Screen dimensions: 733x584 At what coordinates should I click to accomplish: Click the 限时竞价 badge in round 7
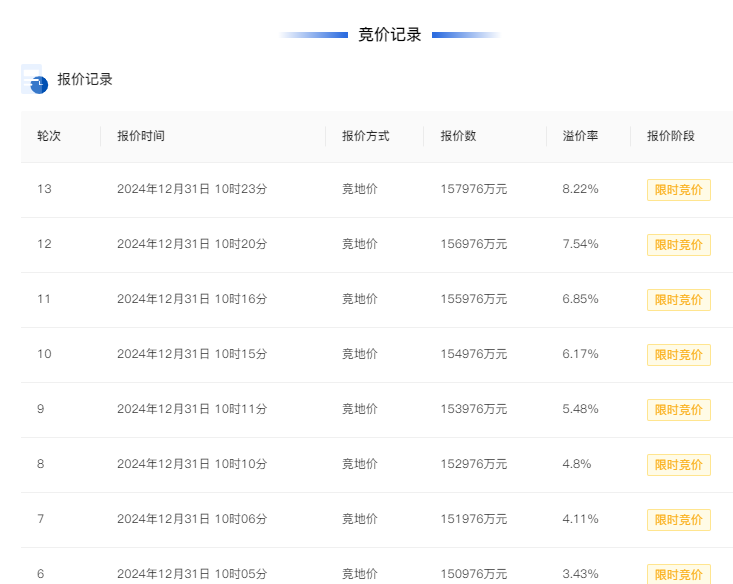pyautogui.click(x=679, y=520)
